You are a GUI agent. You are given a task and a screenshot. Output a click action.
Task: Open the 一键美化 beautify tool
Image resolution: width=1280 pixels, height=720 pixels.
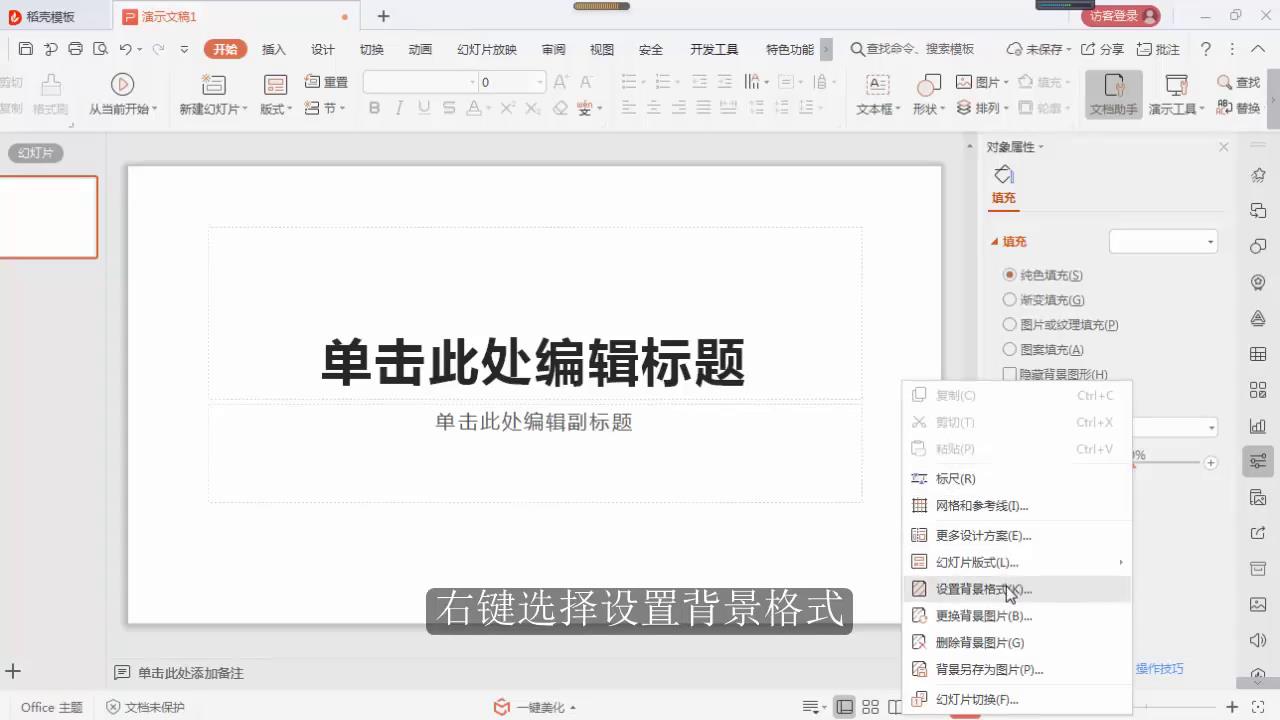coord(535,707)
